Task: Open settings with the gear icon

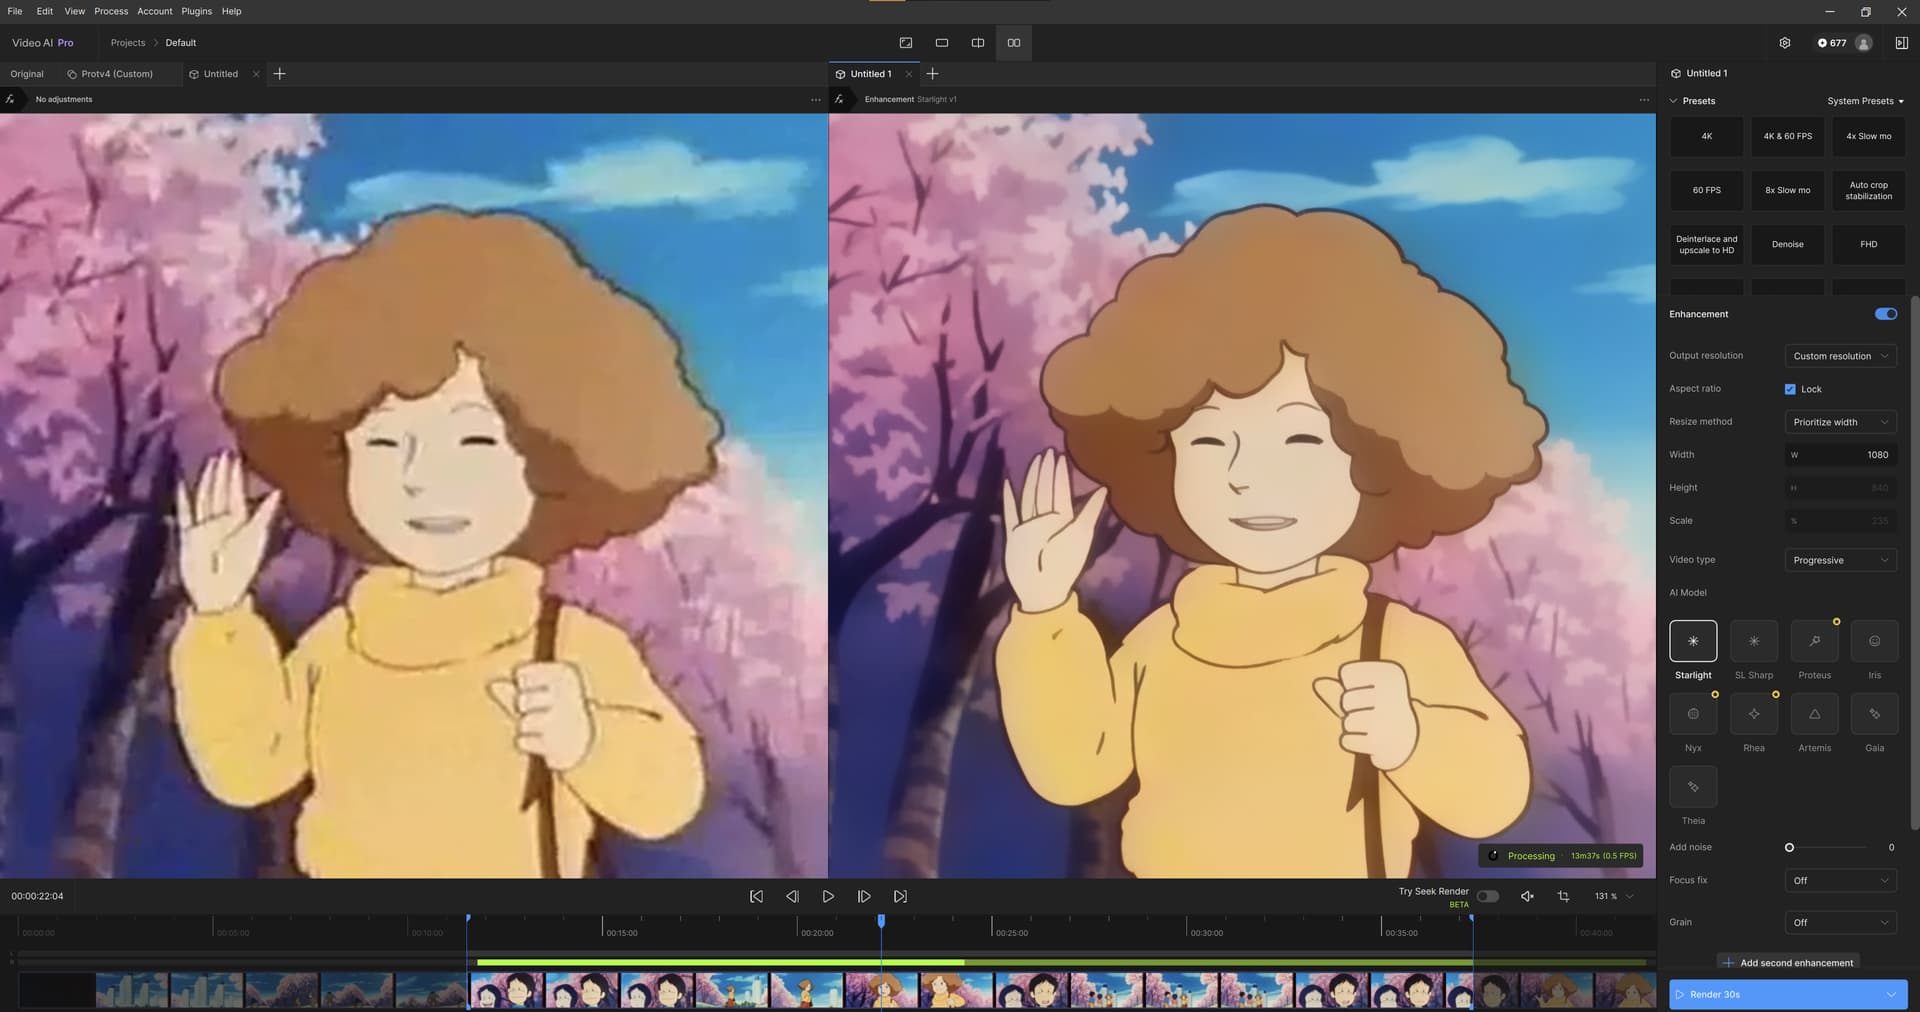Action: pos(1784,43)
